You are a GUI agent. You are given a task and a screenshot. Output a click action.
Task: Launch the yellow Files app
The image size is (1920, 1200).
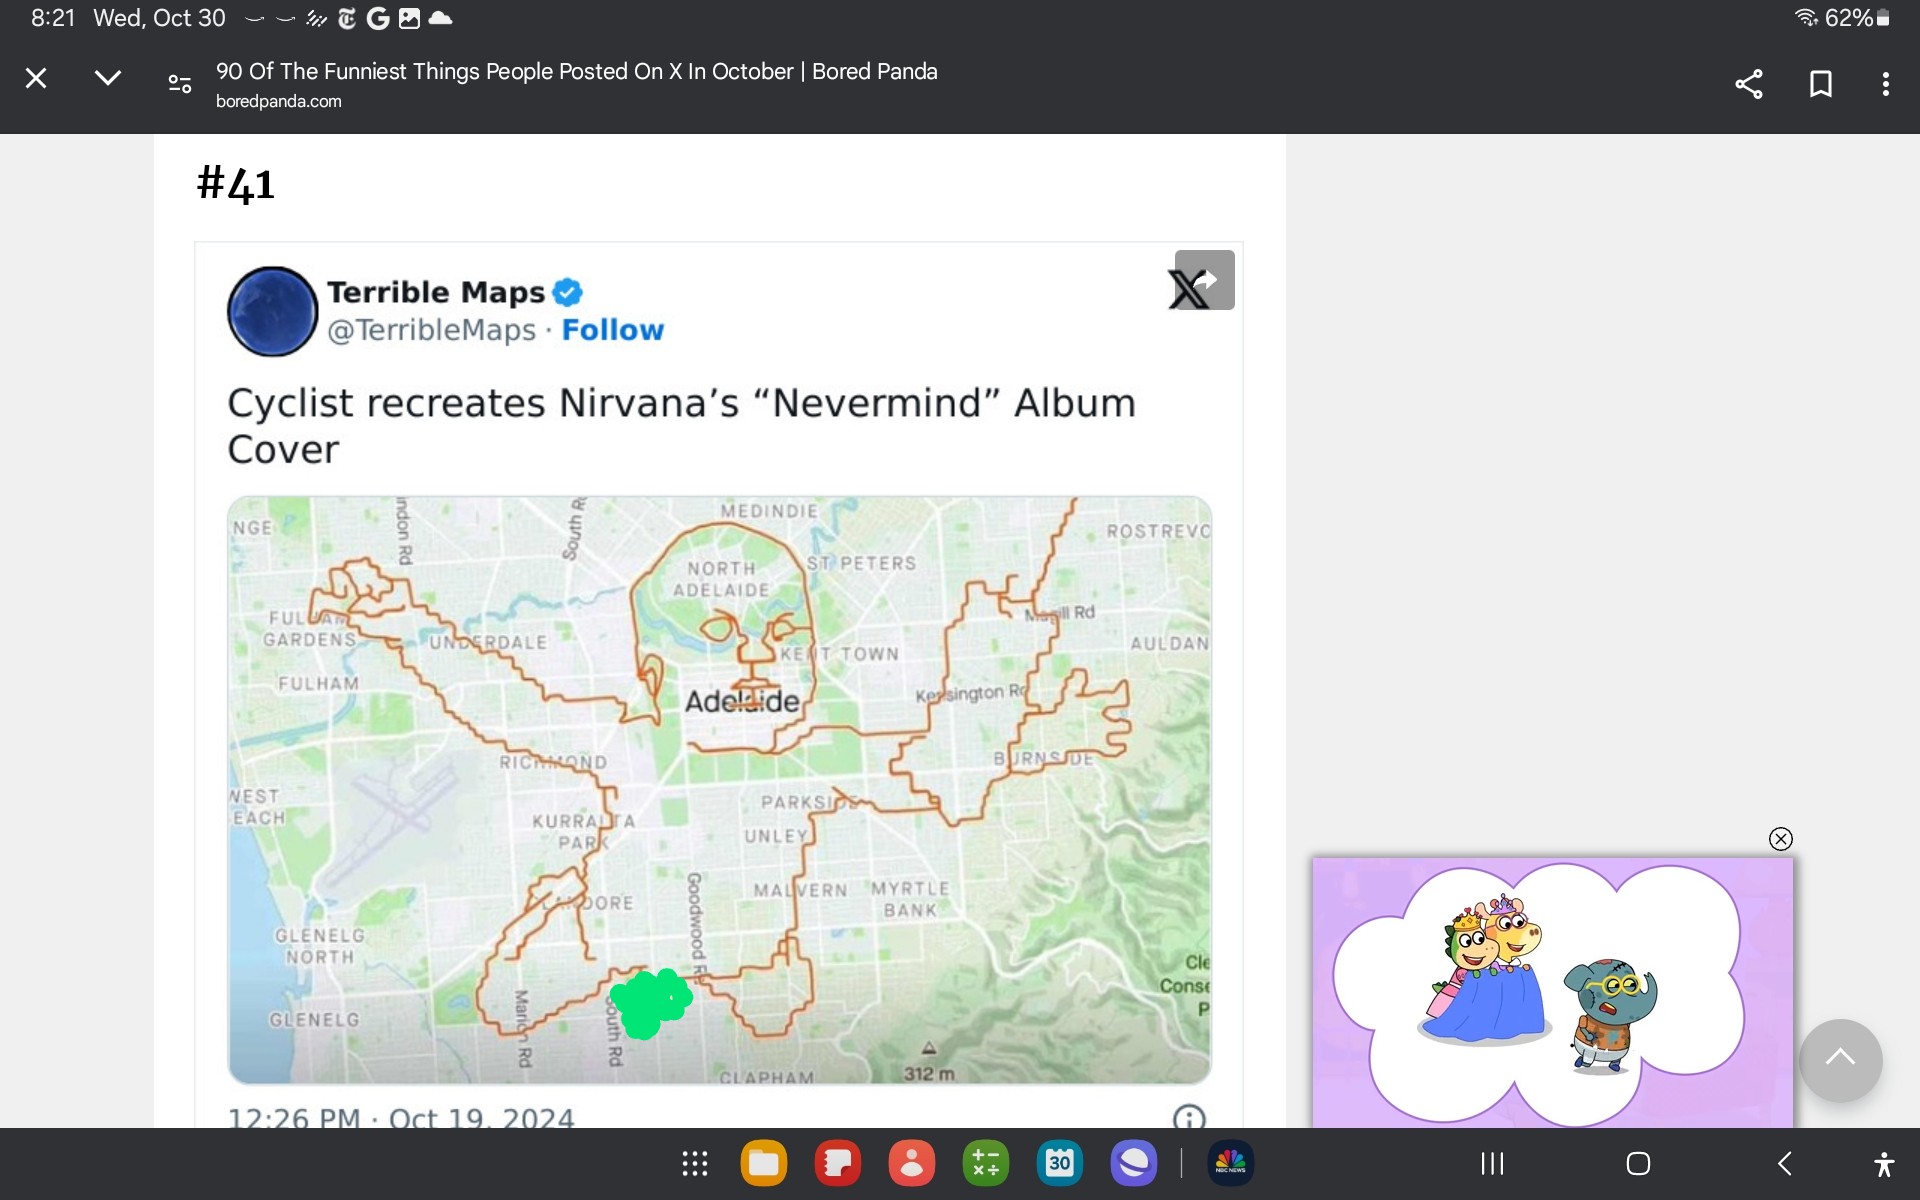(x=764, y=1163)
